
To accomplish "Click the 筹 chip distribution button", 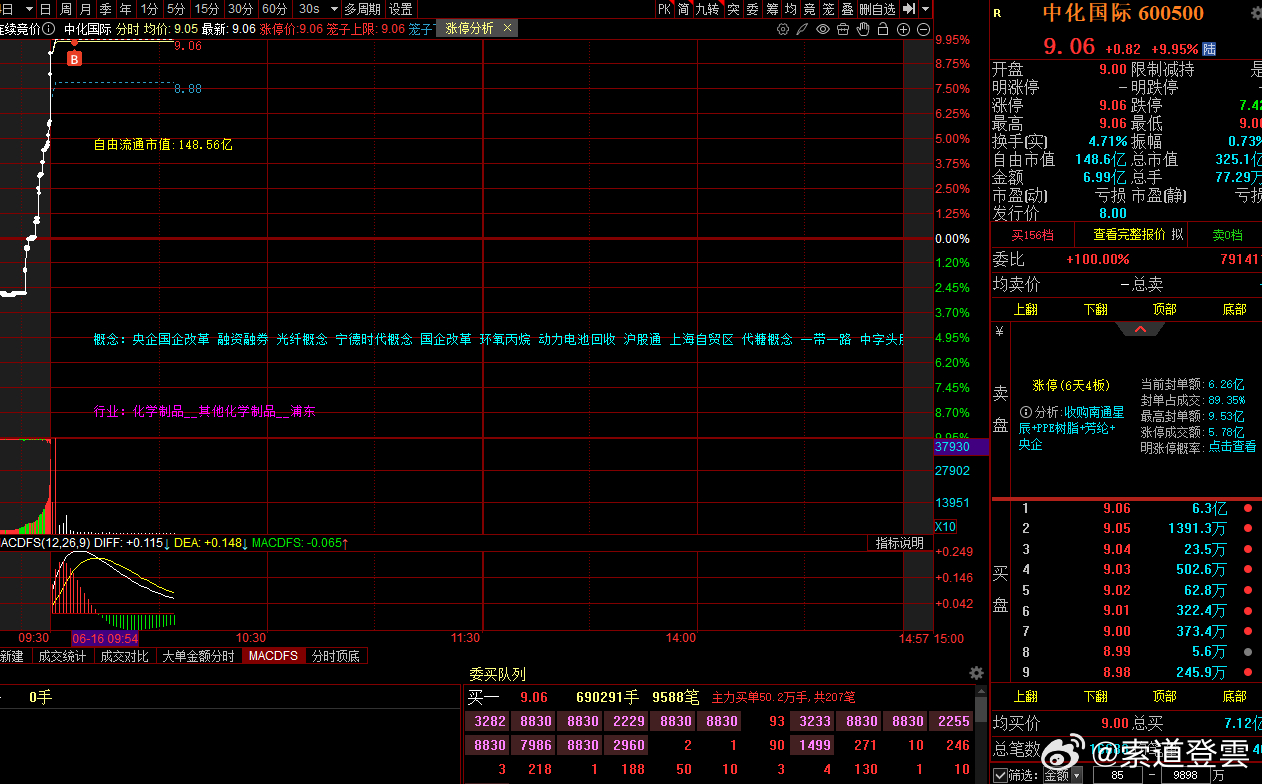I will click(772, 9).
